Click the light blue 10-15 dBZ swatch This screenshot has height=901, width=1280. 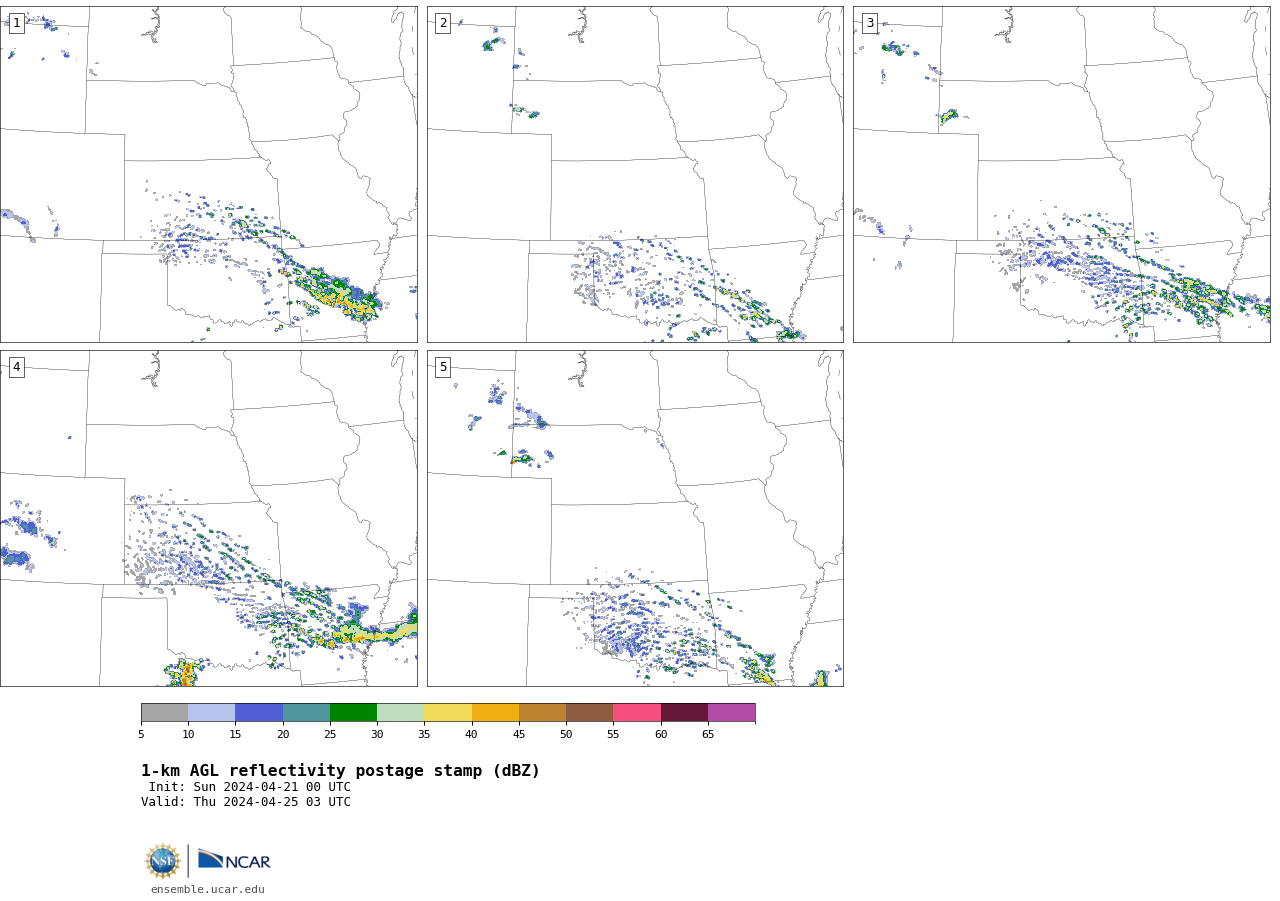pos(211,713)
